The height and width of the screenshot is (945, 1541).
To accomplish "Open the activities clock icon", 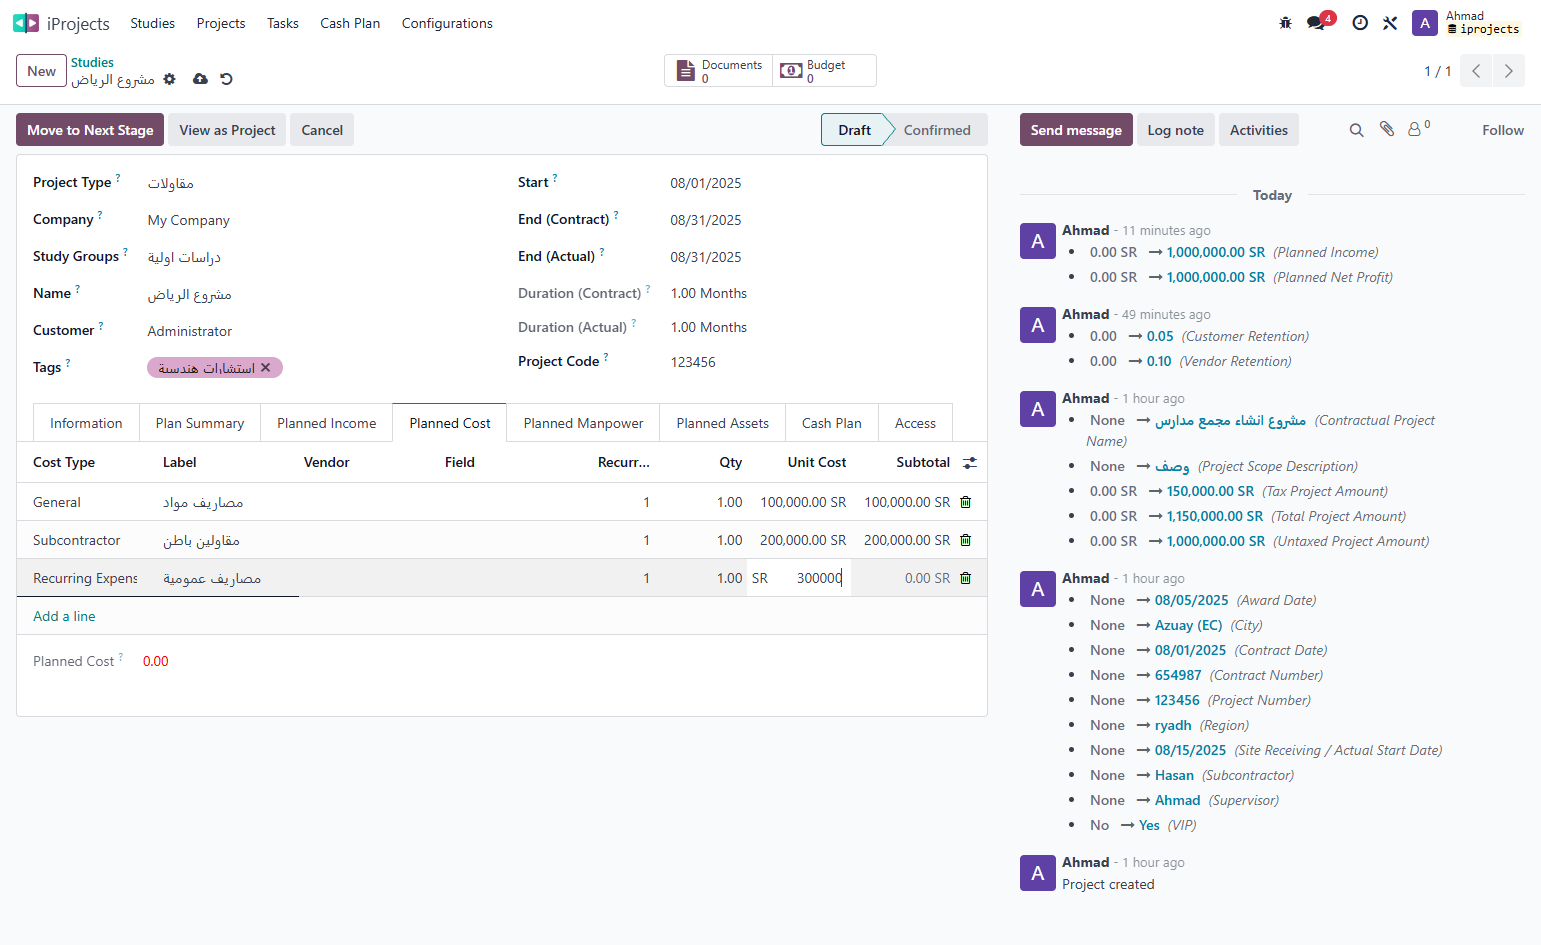I will pos(1360,23).
